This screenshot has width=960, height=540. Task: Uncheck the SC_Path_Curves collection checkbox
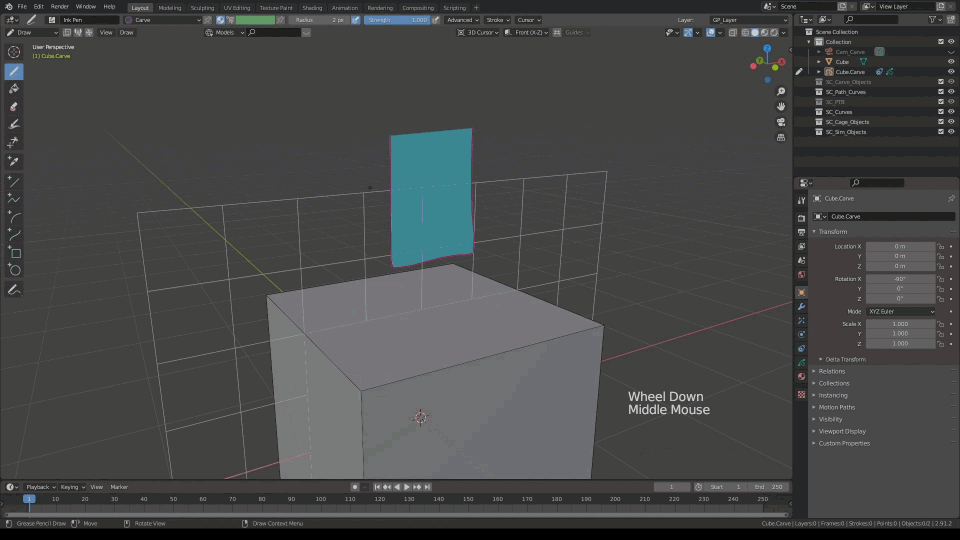941,92
